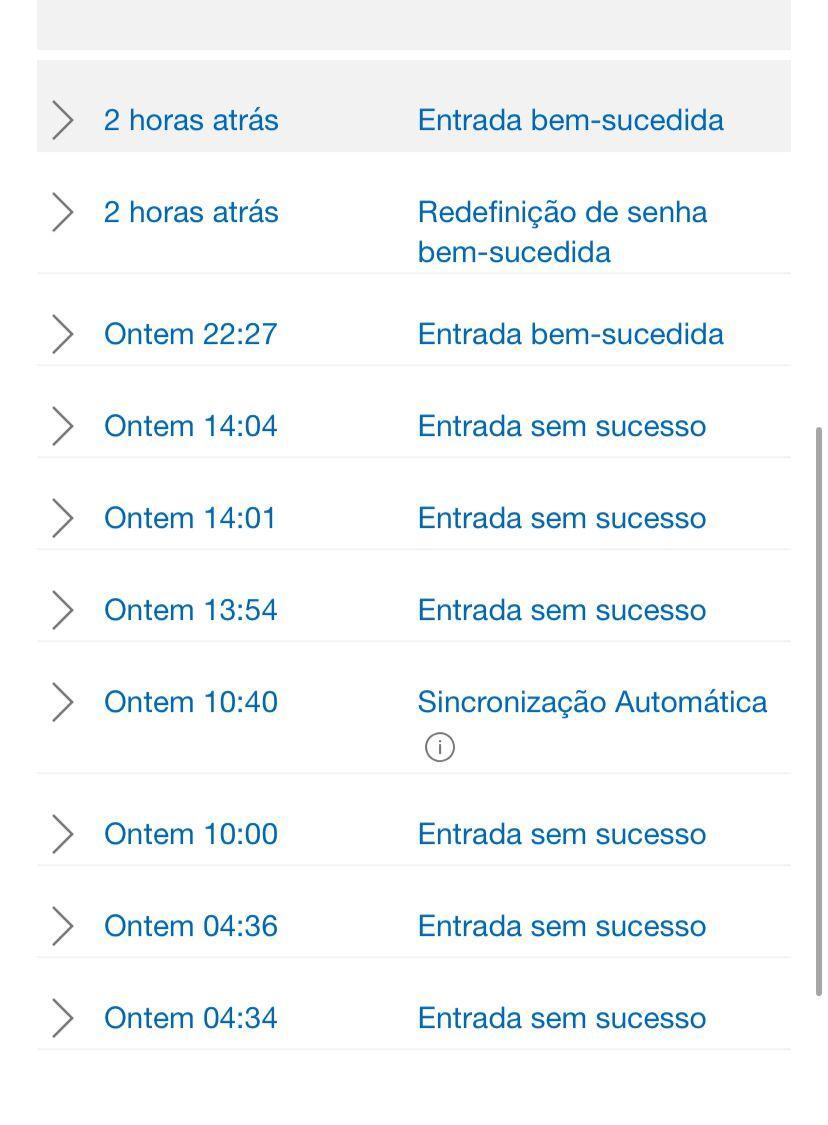
Task: Select the Ontem 04:34 timestamp link
Action: (x=191, y=1017)
